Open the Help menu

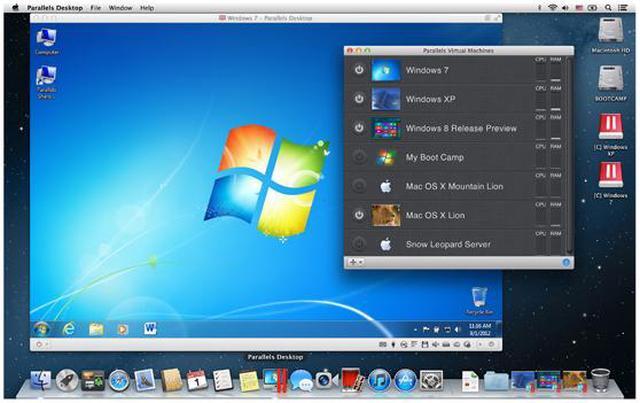click(147, 8)
